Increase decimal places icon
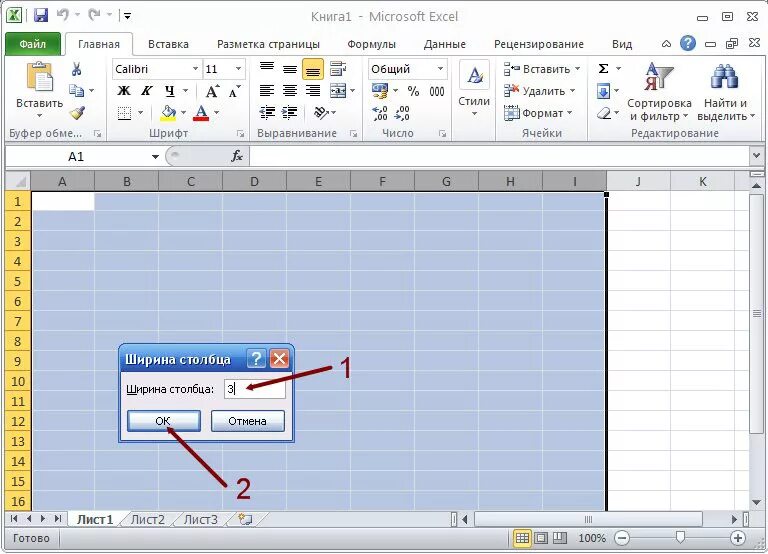The height and width of the screenshot is (554, 768). click(x=380, y=114)
